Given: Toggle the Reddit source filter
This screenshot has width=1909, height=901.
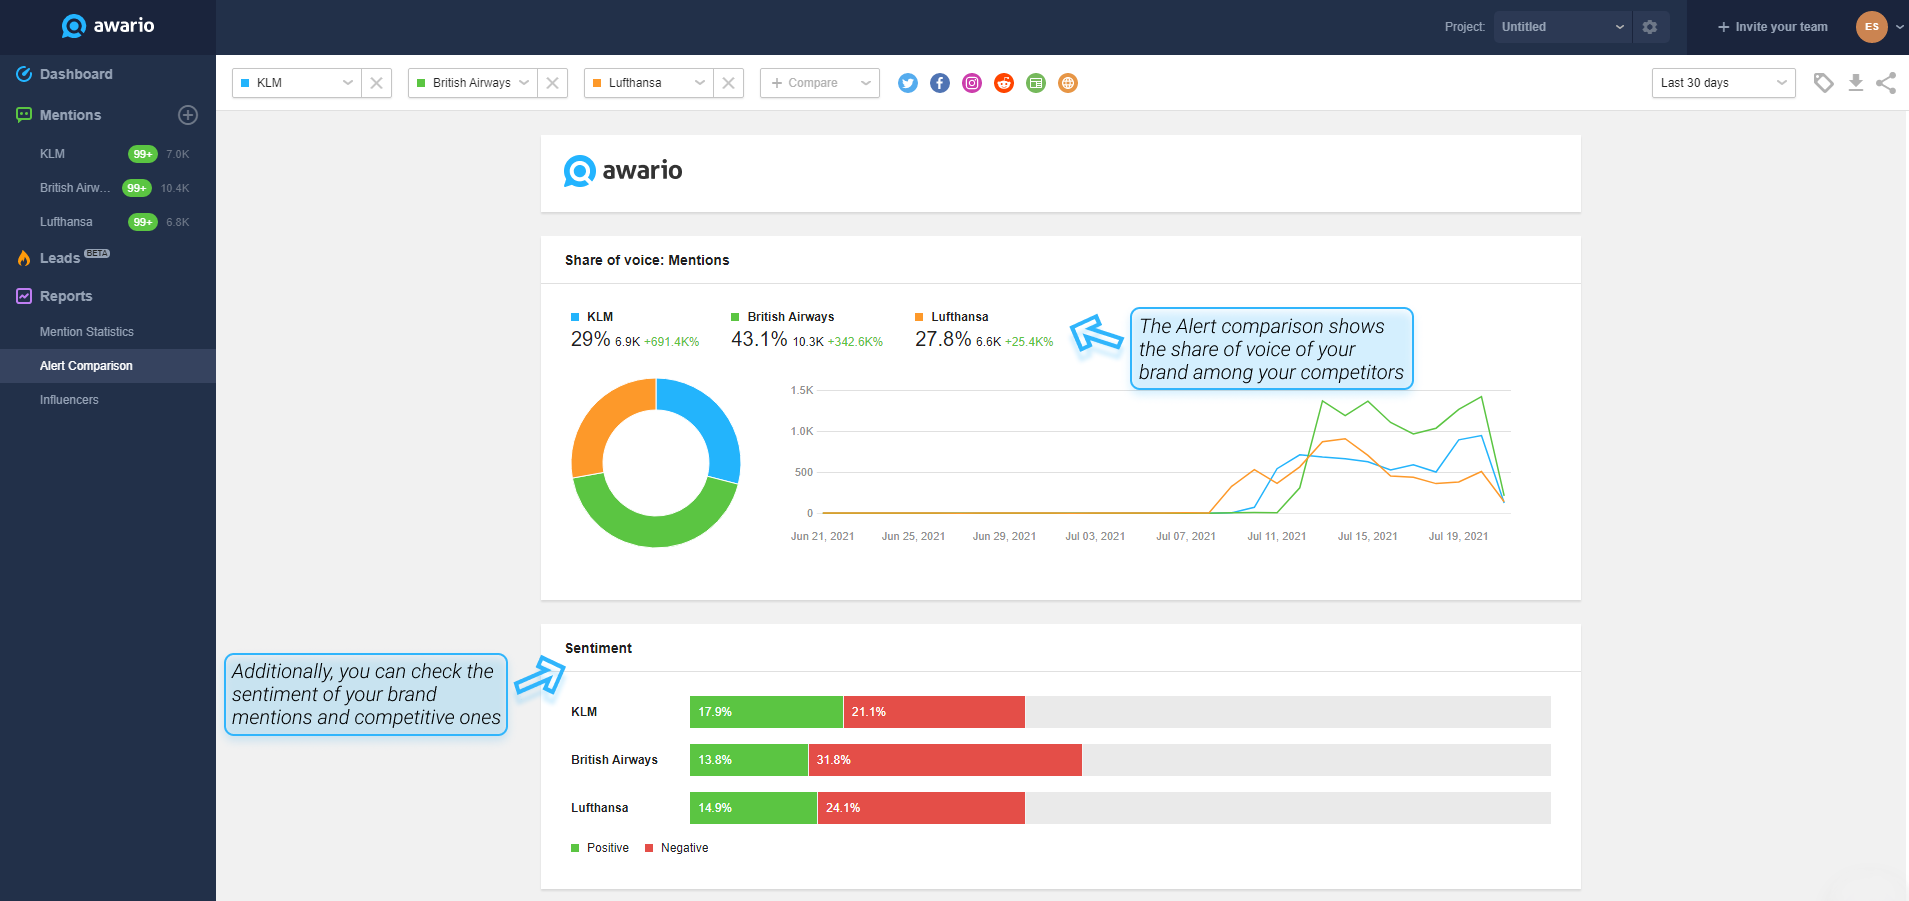Looking at the screenshot, I should [x=1004, y=83].
